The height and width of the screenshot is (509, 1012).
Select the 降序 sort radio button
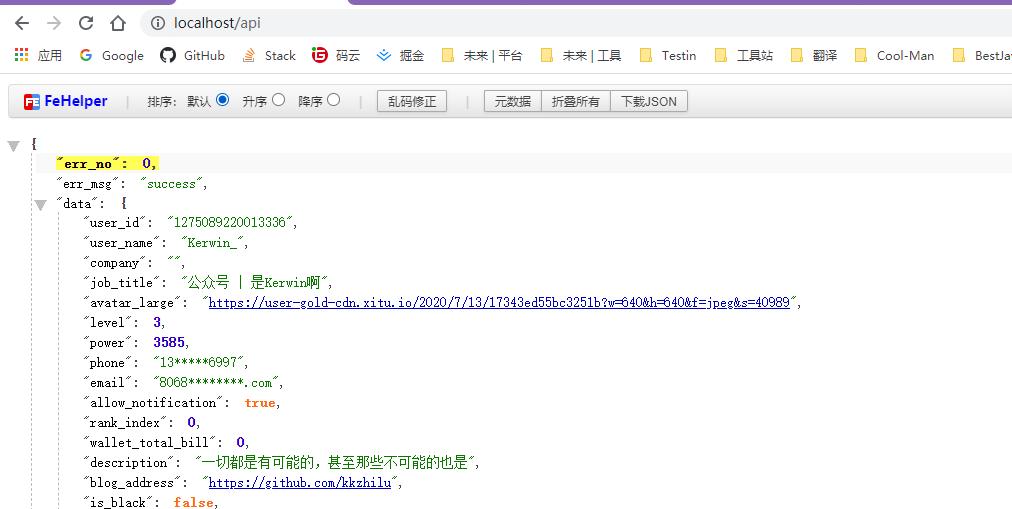(x=334, y=100)
